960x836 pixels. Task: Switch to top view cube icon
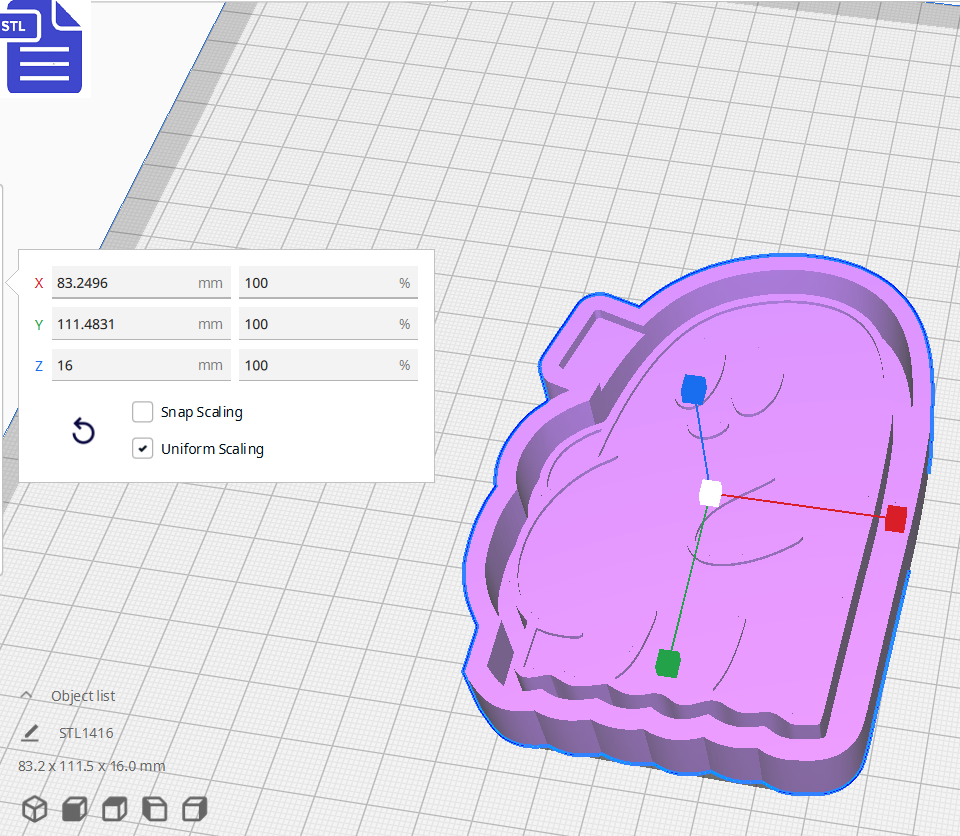[115, 809]
